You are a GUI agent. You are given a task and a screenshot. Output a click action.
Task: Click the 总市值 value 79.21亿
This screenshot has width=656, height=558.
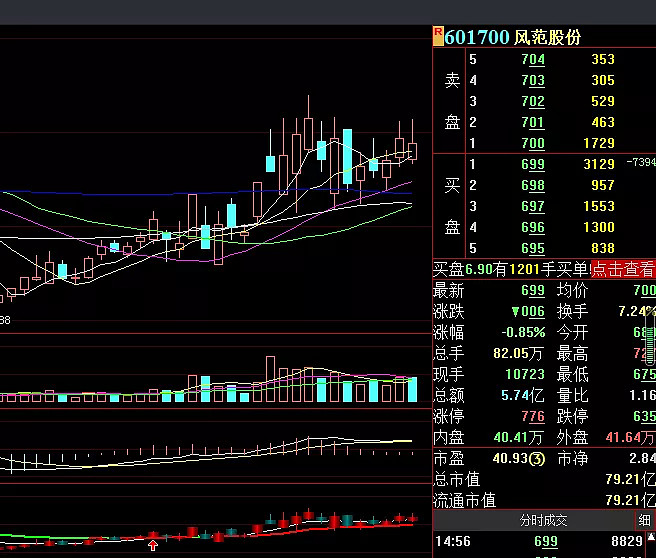point(630,479)
